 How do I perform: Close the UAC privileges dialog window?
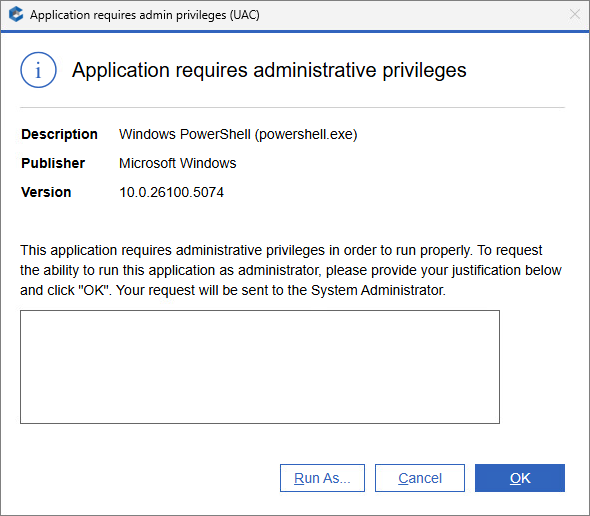[575, 15]
